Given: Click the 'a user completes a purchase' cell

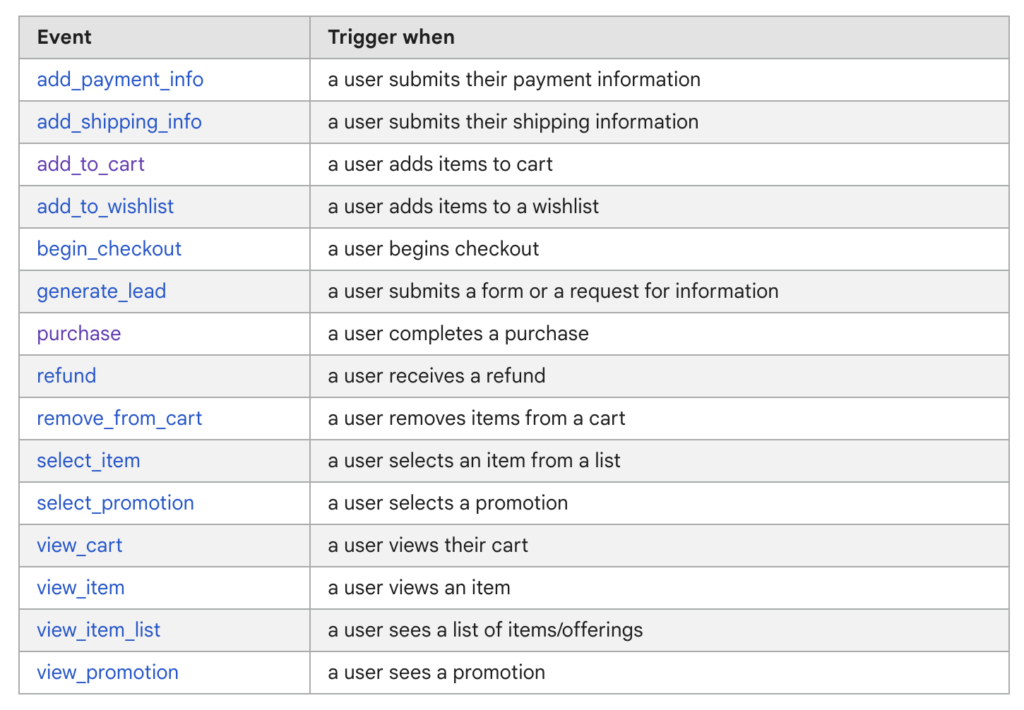Looking at the screenshot, I should pyautogui.click(x=458, y=334).
